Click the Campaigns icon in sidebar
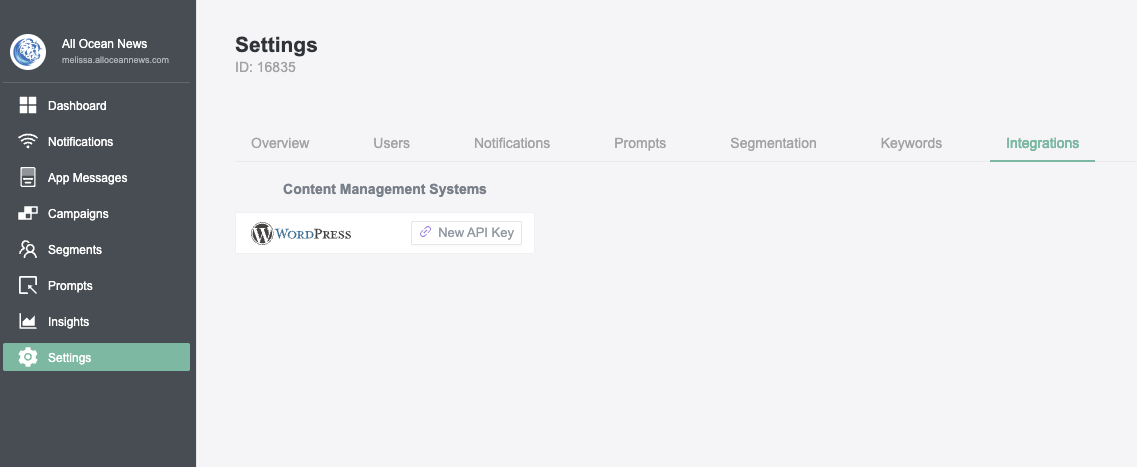This screenshot has height=467, width=1137. point(28,214)
